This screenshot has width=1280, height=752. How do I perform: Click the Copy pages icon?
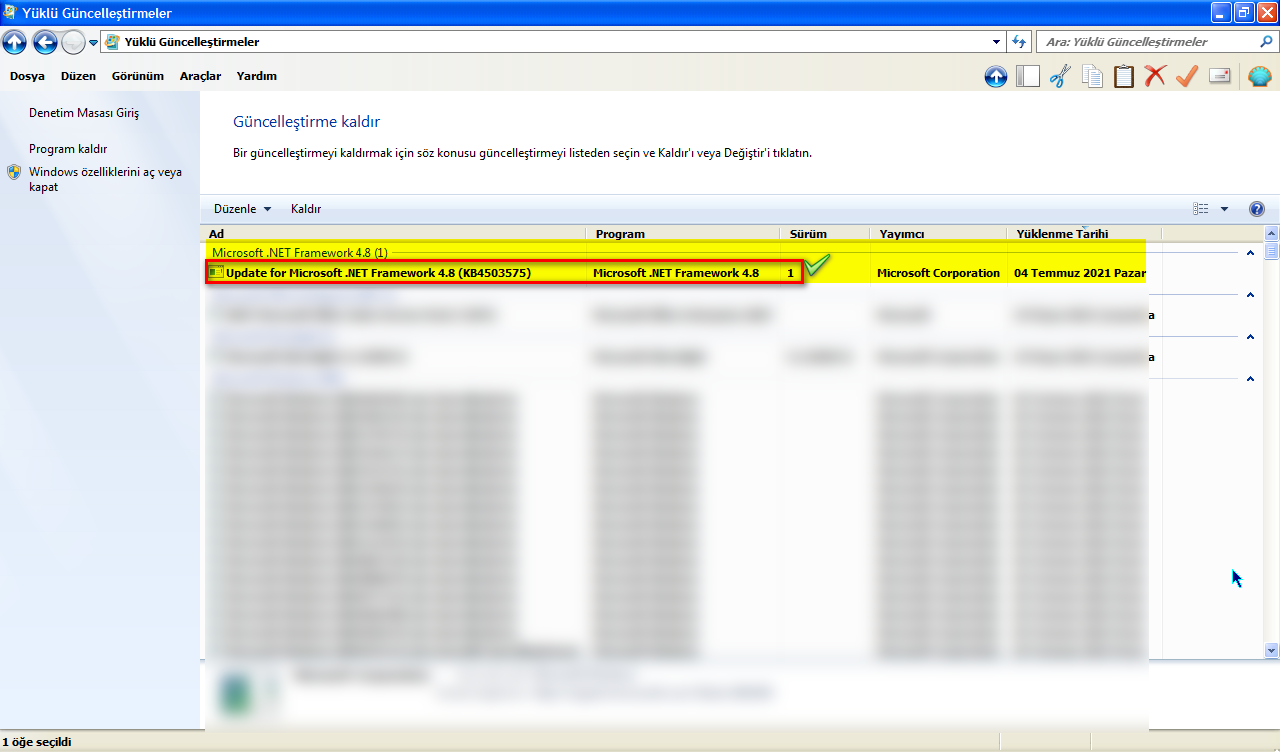pyautogui.click(x=1092, y=76)
